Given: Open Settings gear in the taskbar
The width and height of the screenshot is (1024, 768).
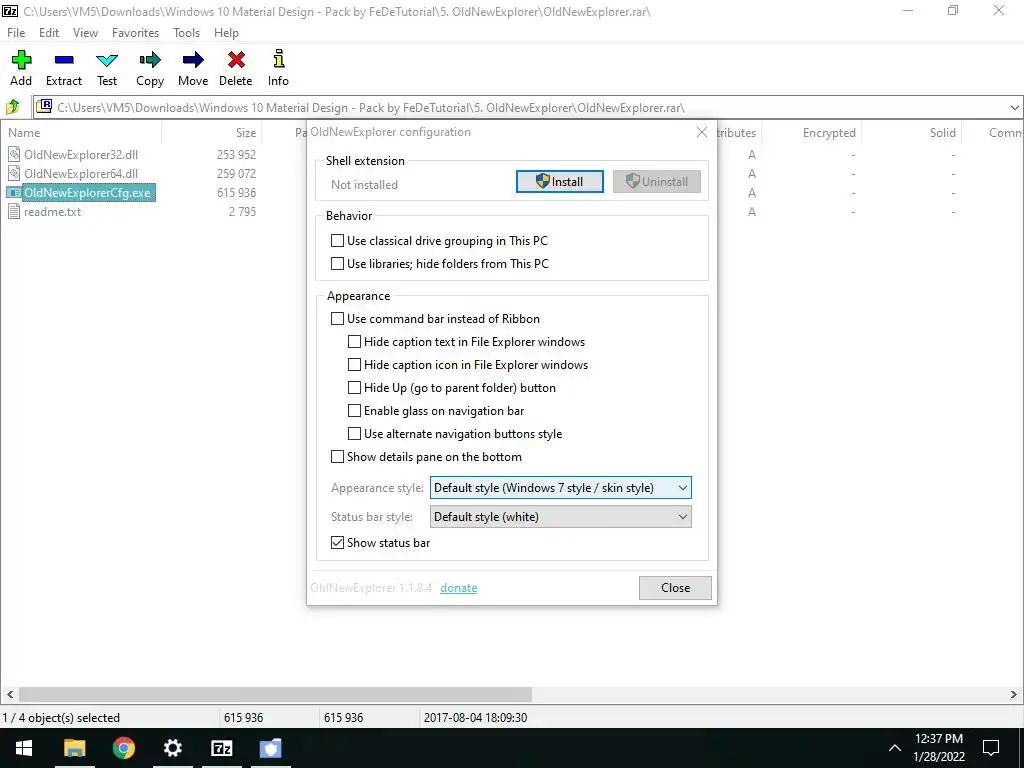Looking at the screenshot, I should 172,748.
